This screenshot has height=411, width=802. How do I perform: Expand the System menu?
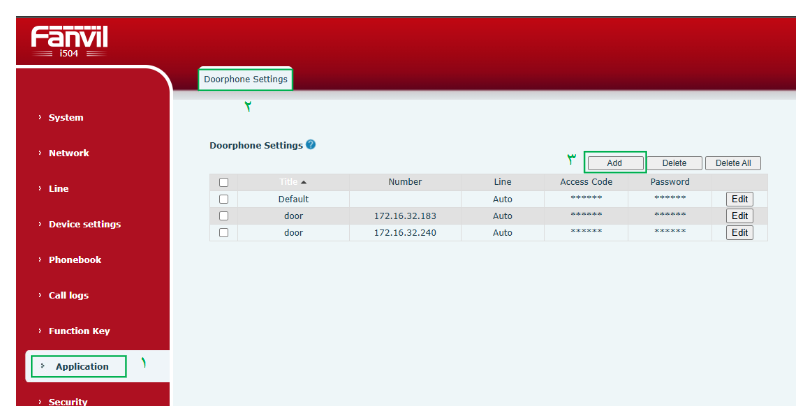pyautogui.click(x=66, y=118)
